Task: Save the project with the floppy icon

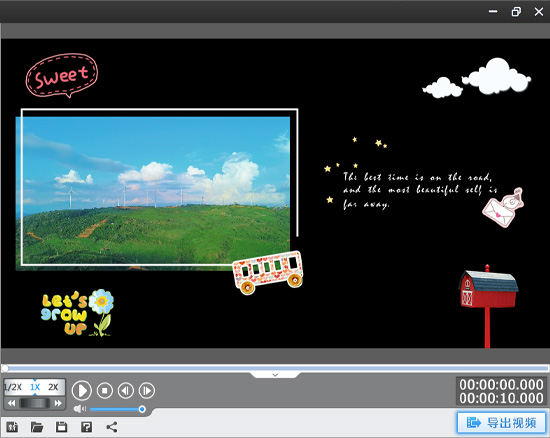Action: tap(61, 427)
